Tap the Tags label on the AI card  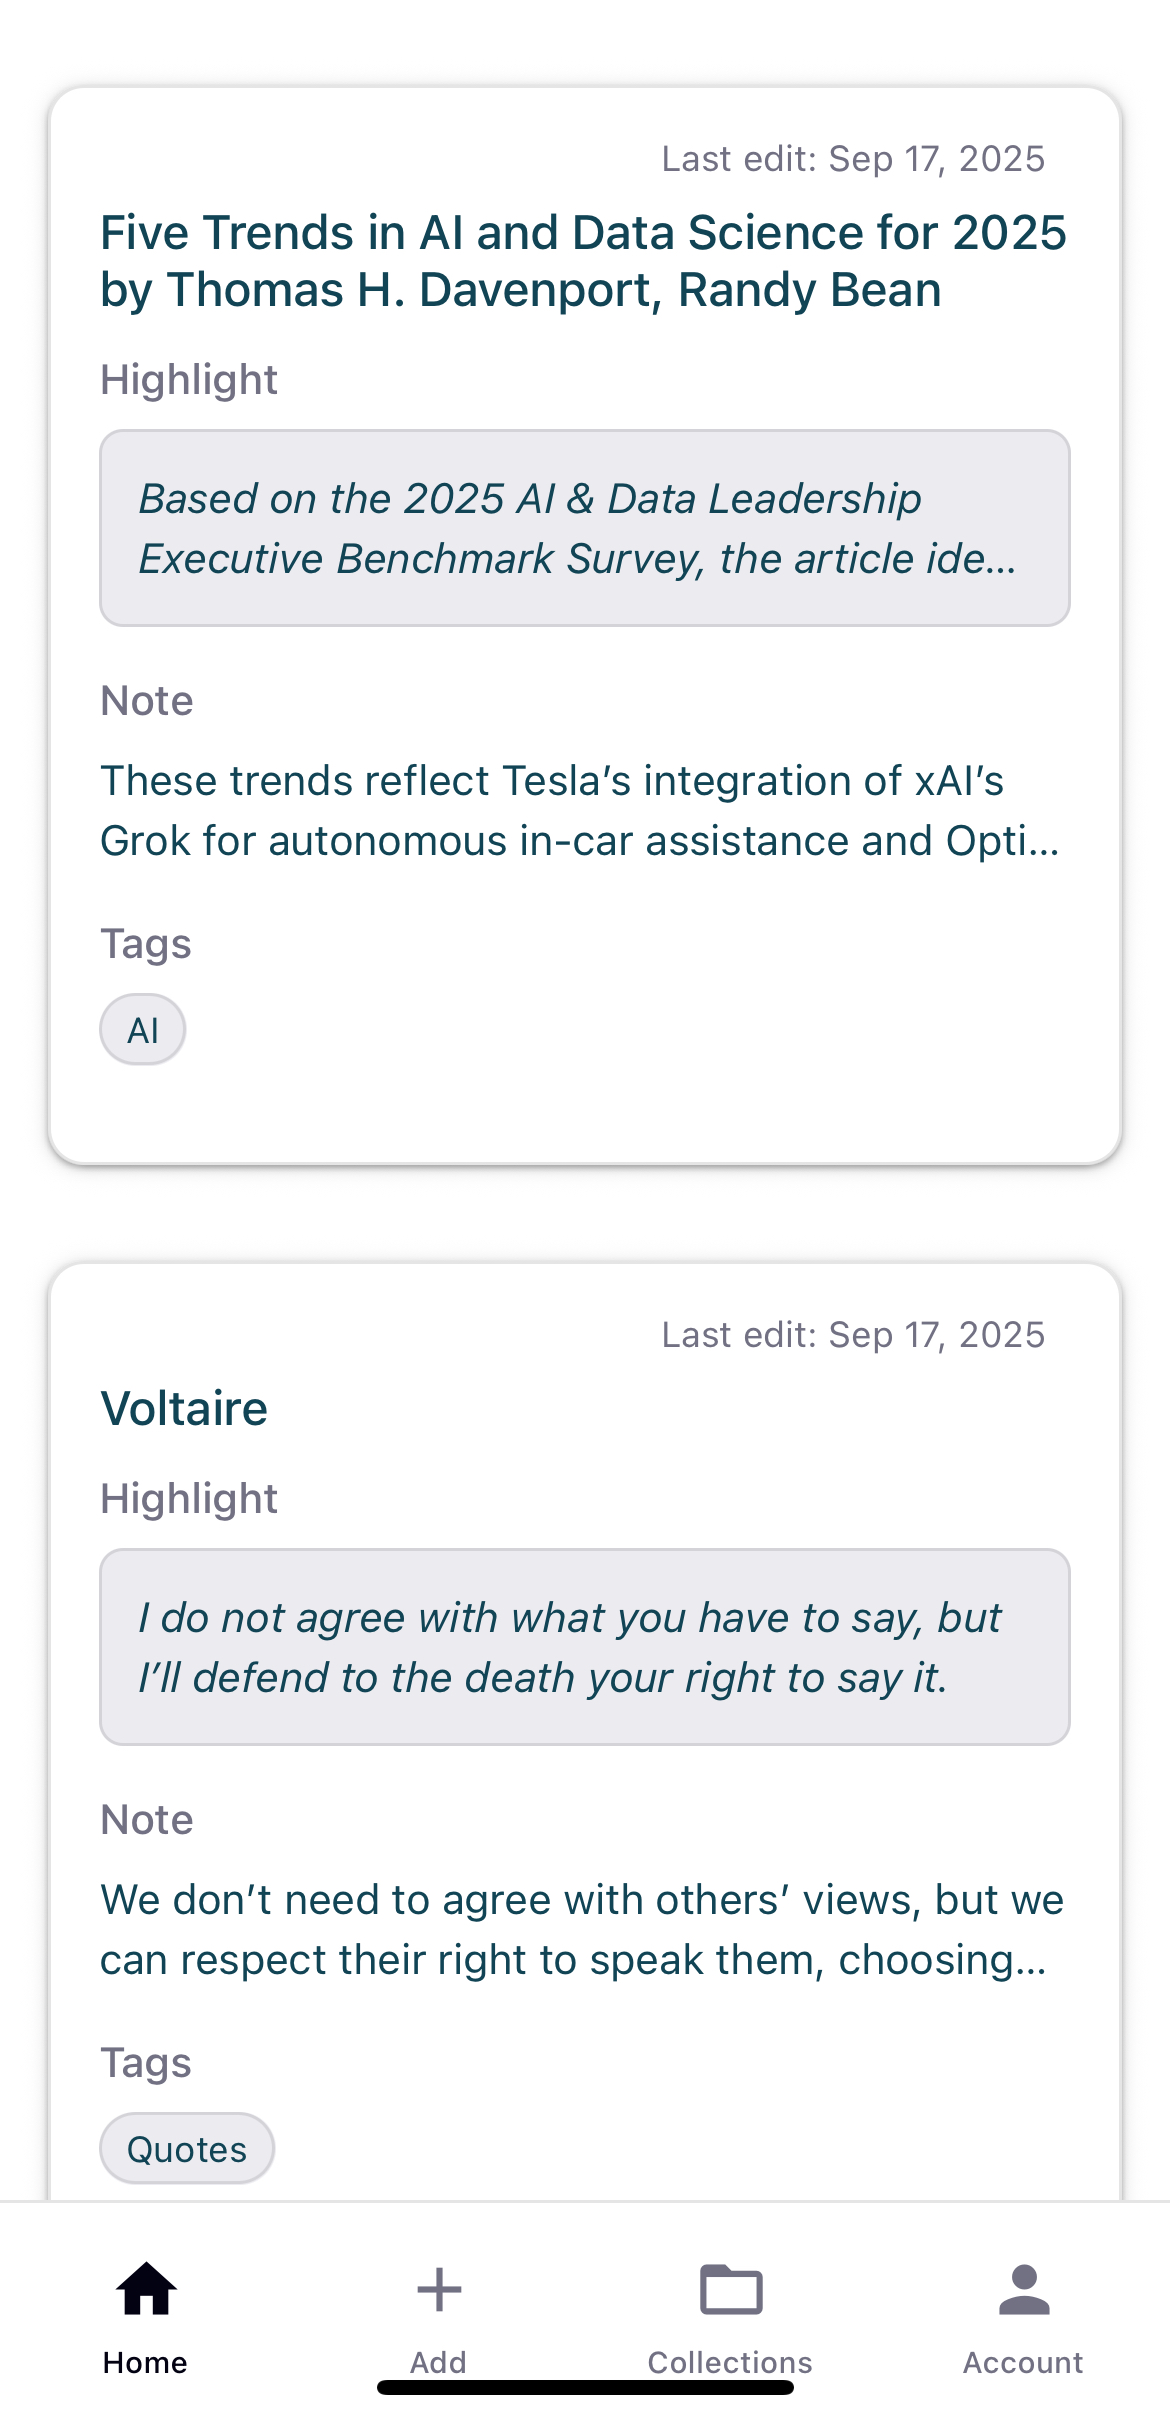[146, 944]
